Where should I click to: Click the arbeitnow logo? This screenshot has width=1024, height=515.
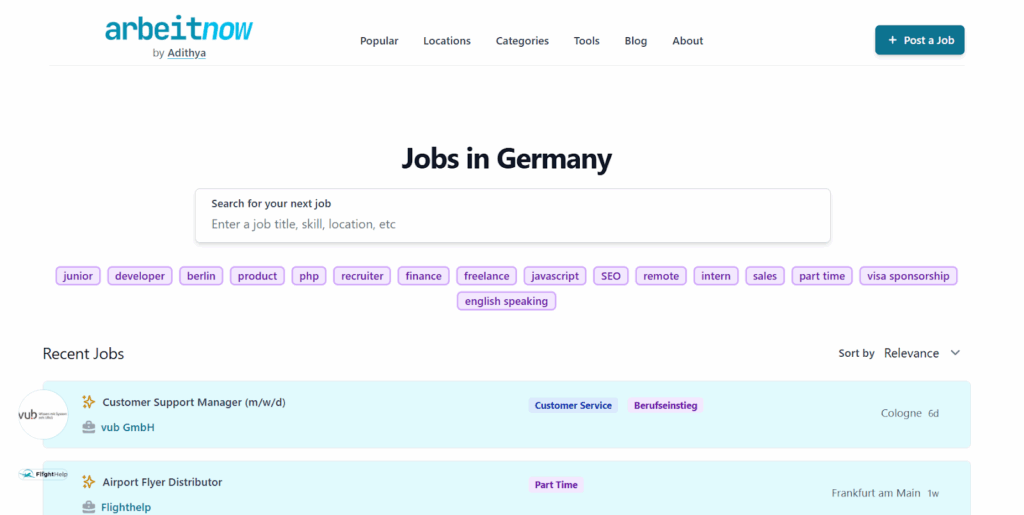coord(179,30)
